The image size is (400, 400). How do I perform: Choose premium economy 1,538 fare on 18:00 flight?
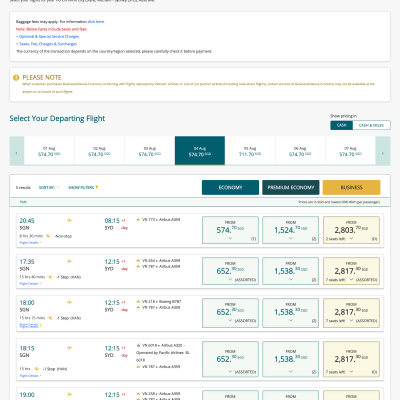(291, 313)
